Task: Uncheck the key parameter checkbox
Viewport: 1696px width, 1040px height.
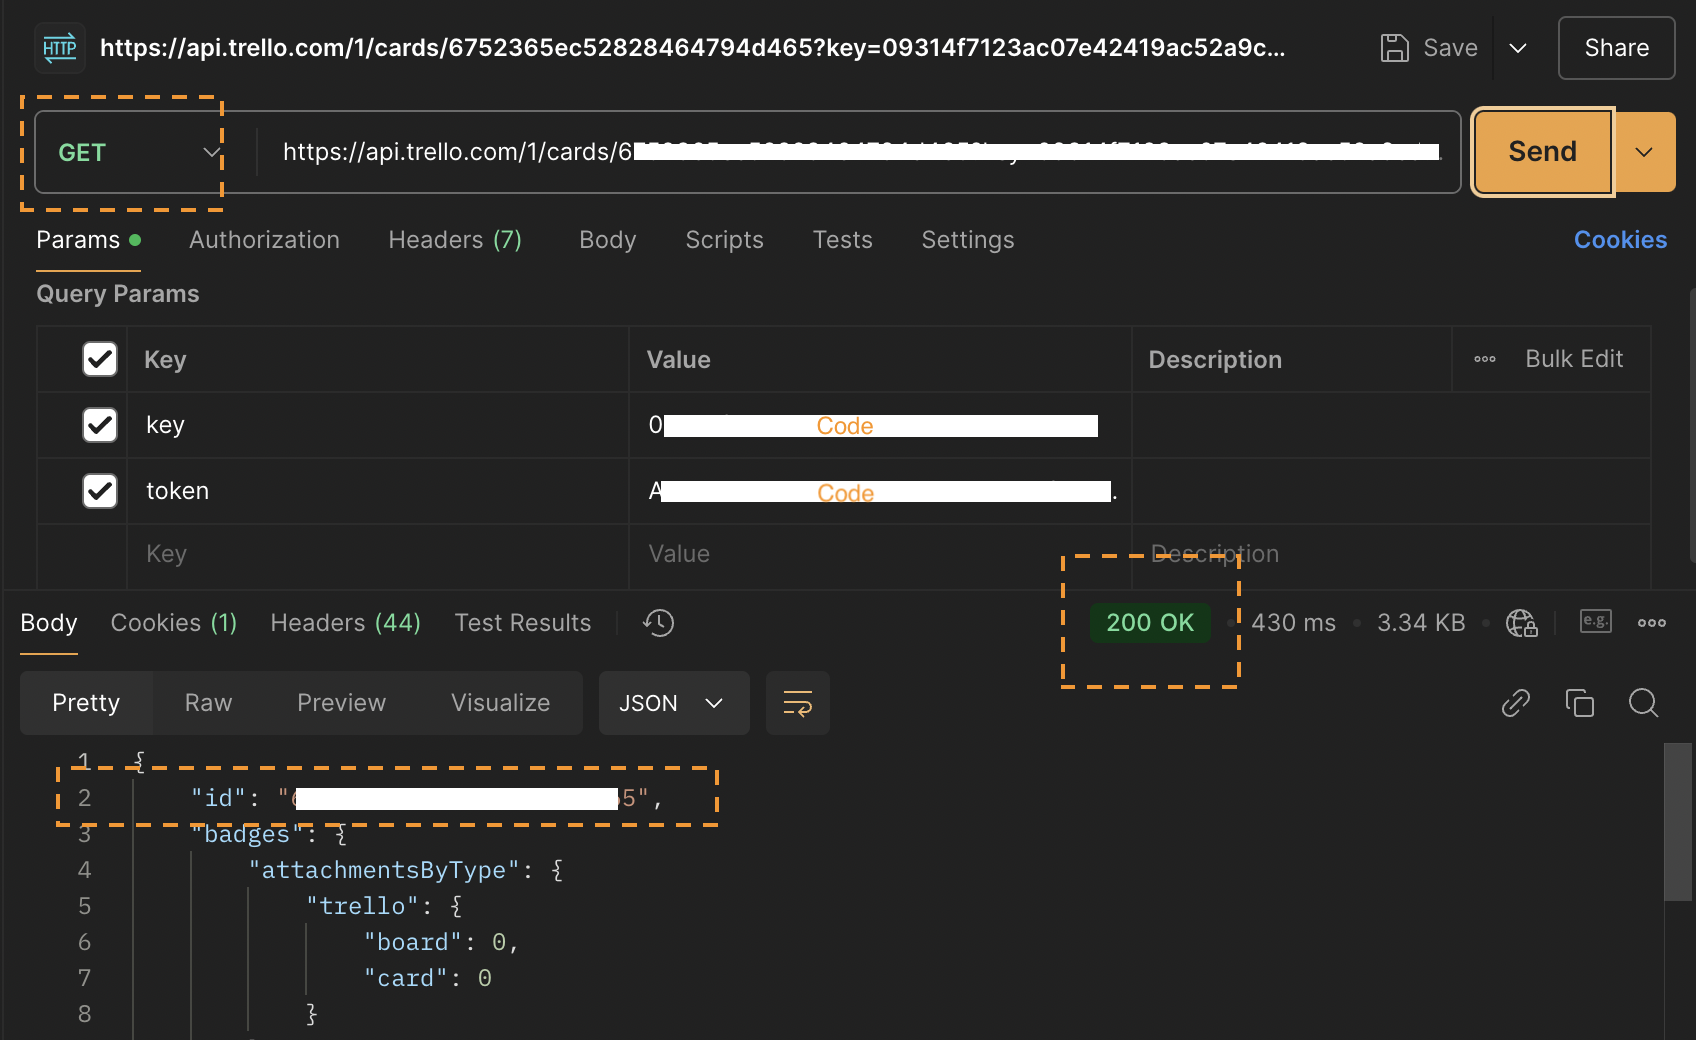Action: click(x=100, y=425)
